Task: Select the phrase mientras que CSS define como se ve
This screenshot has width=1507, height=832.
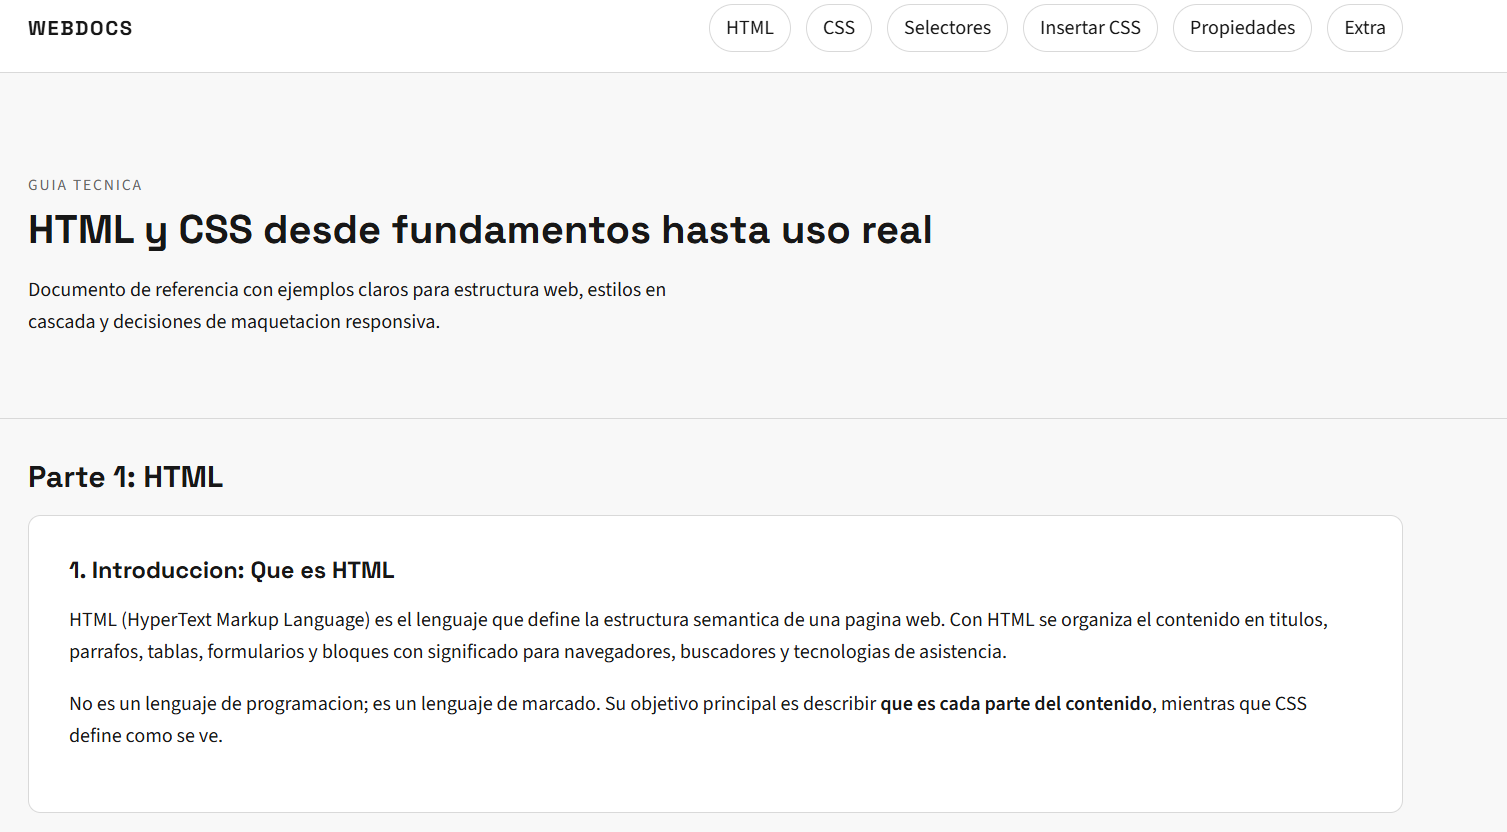Action: 1230,703
